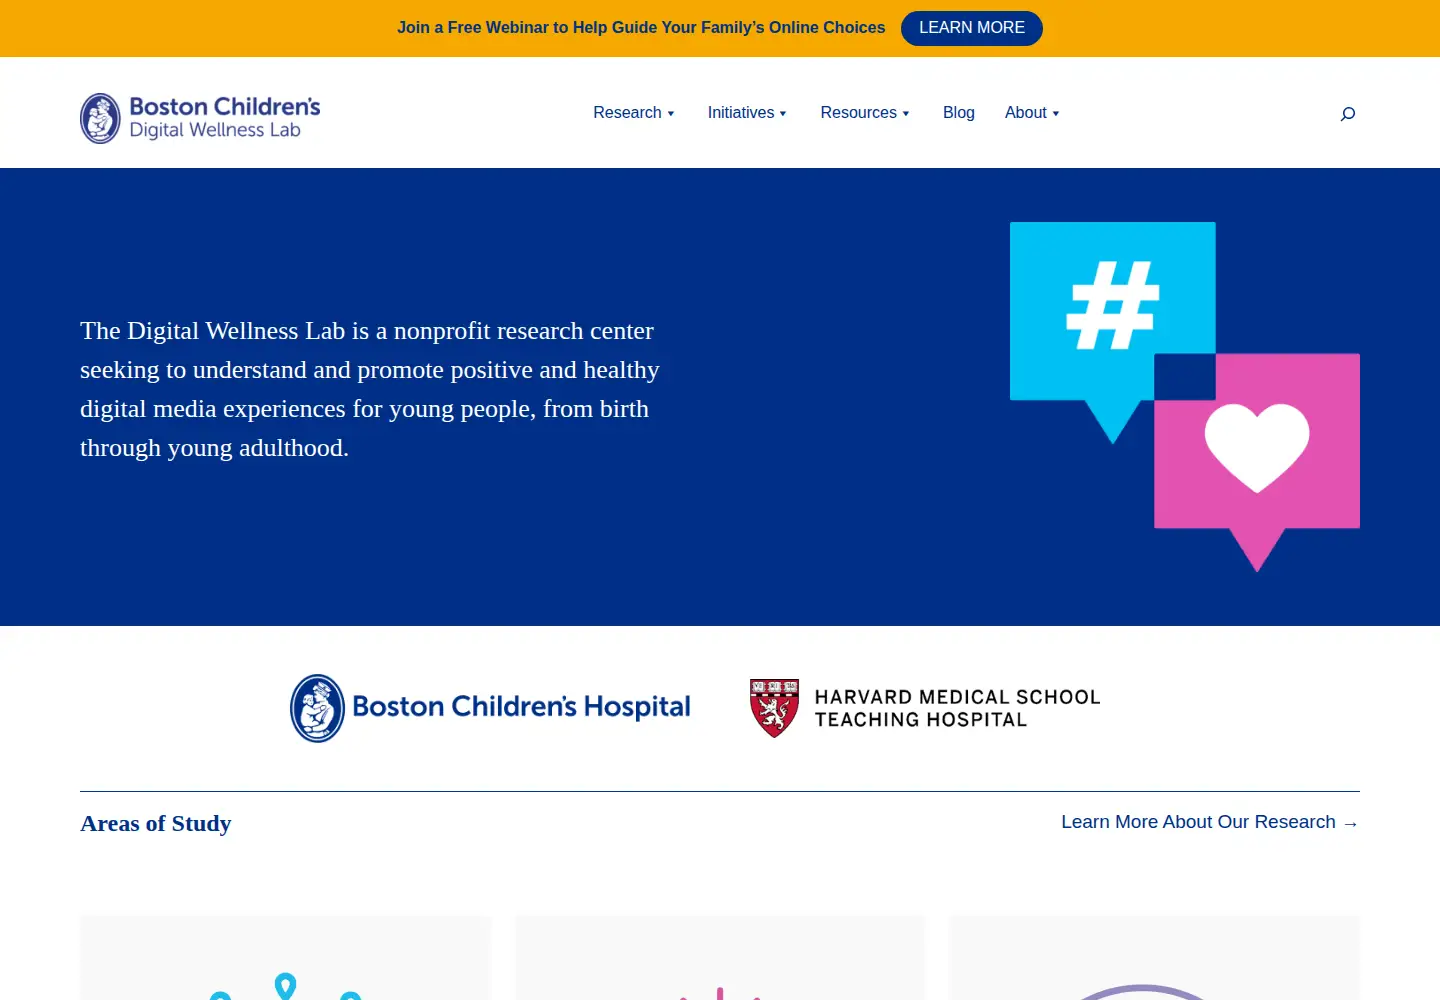The image size is (1440, 1000).
Task: Open the middle study card with pink bars
Action: pos(720,958)
